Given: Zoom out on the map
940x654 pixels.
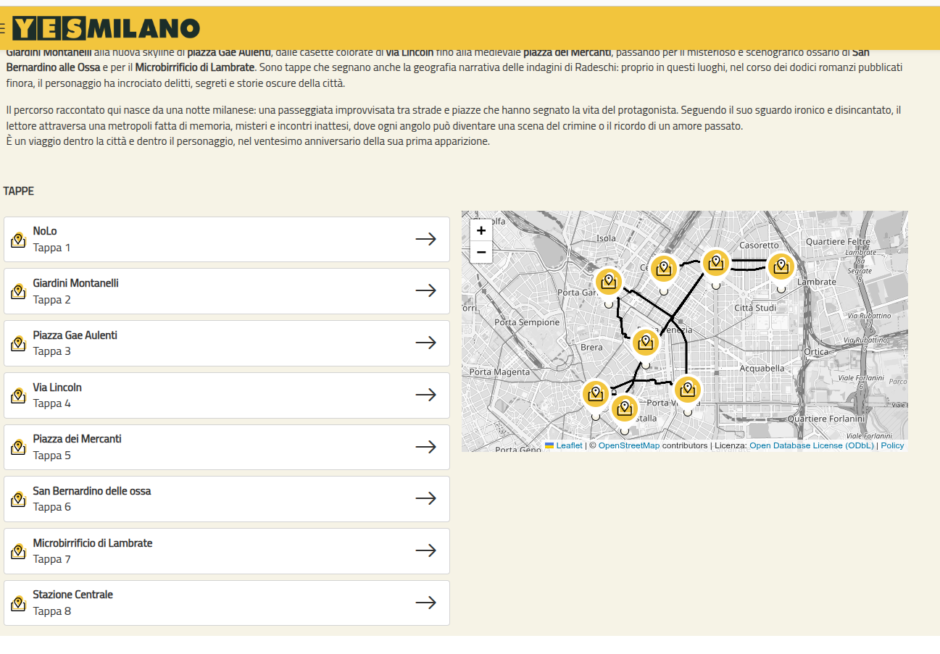Looking at the screenshot, I should tap(481, 252).
